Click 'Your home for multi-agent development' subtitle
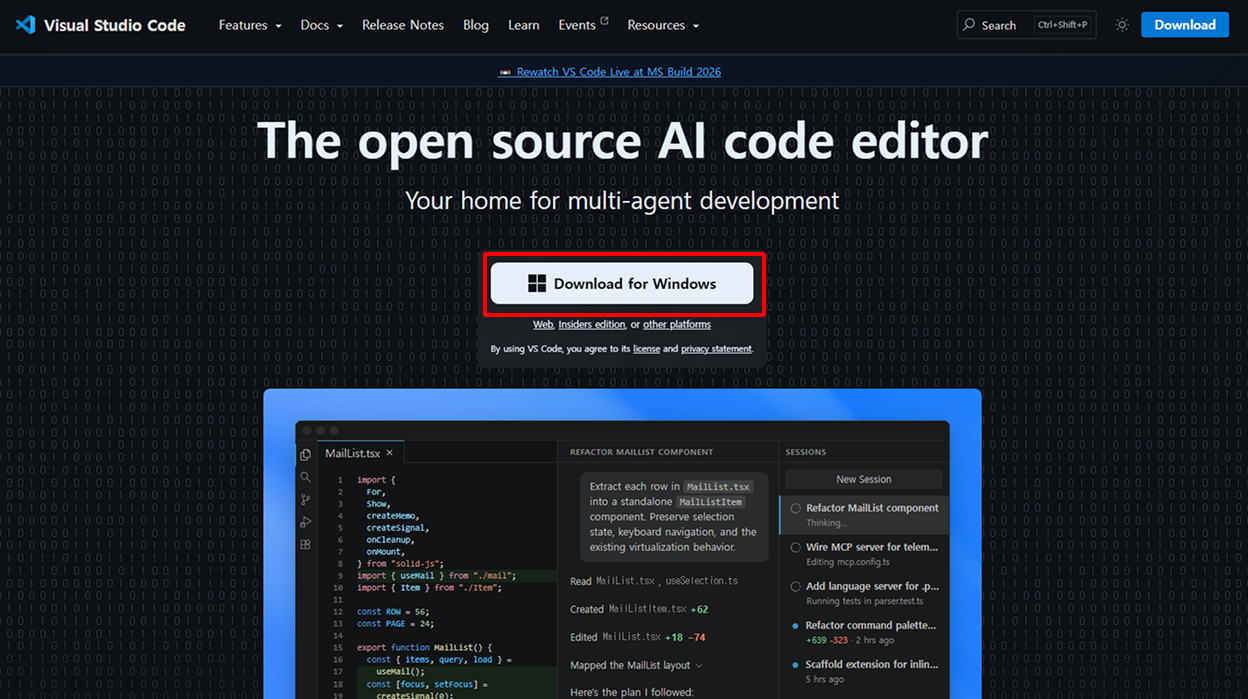Image resolution: width=1248 pixels, height=699 pixels. tap(622, 201)
